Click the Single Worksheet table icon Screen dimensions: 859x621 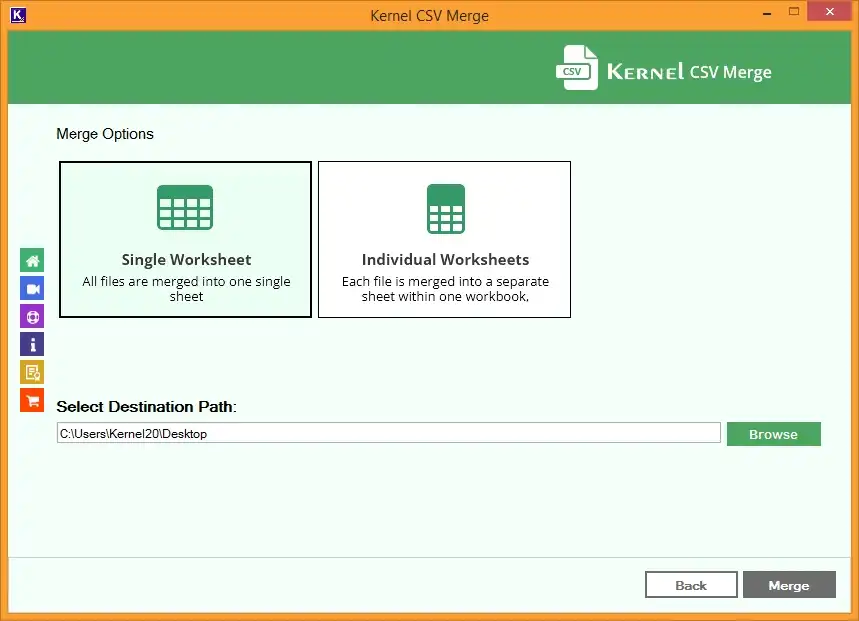(185, 208)
